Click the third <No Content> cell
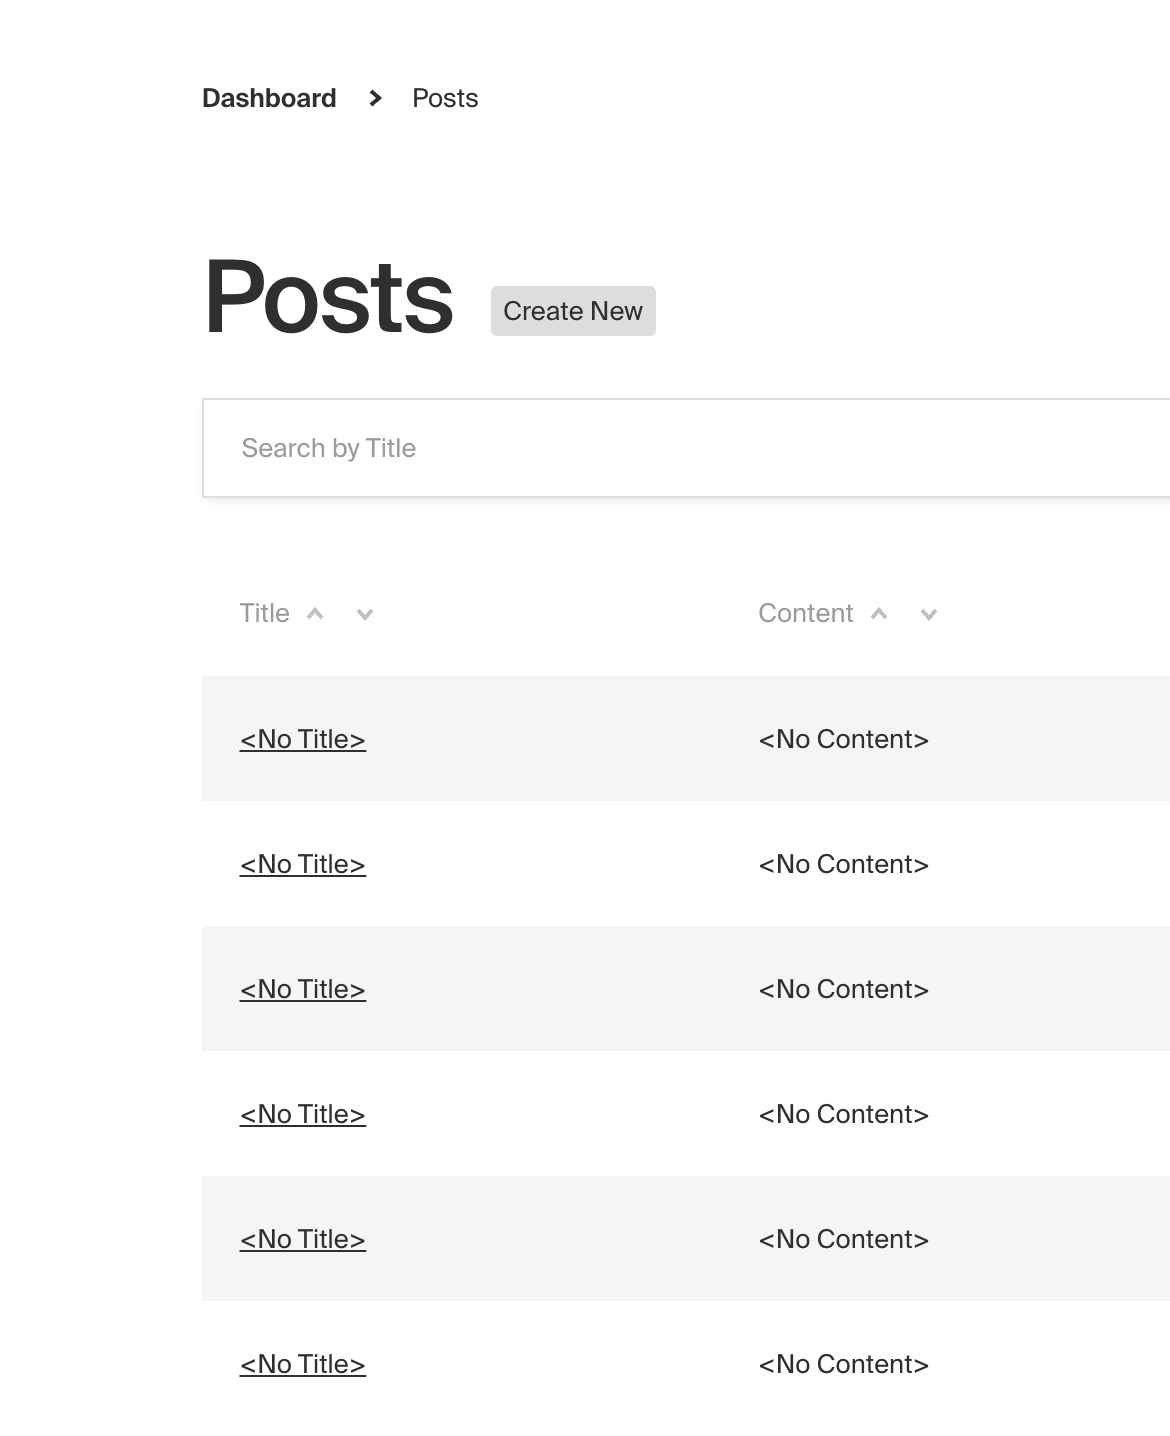Viewport: 1170px width, 1436px height. tap(845, 989)
